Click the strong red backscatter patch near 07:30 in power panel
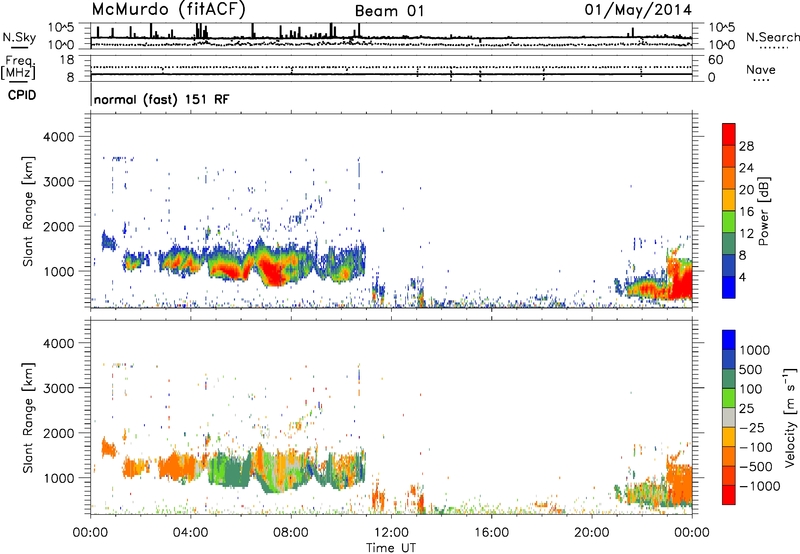The height and width of the screenshot is (554, 800). tap(273, 269)
